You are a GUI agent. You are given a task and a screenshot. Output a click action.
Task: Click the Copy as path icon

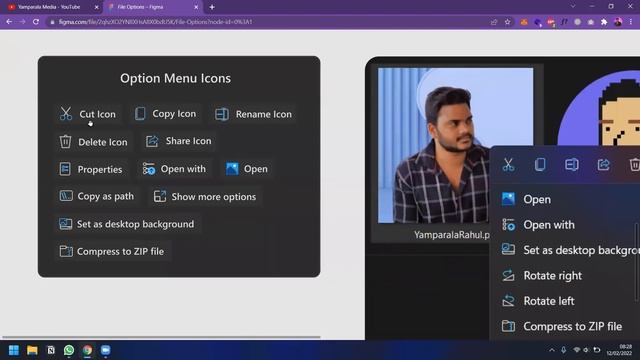tap(66, 196)
